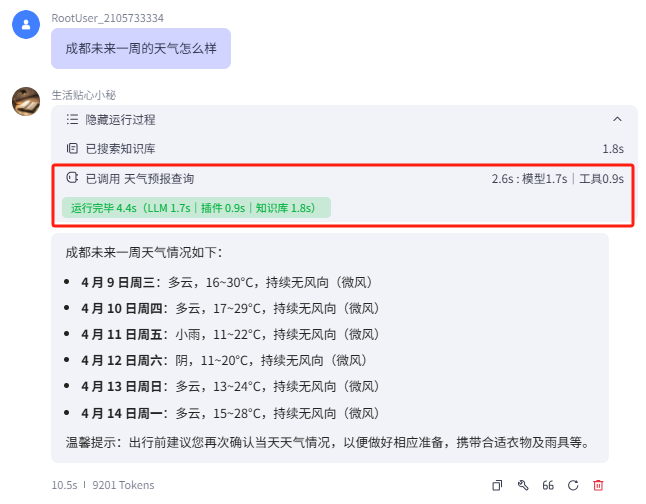Image resolution: width=646 pixels, height=504 pixels.
Task: Click the wrench debug icon
Action: (x=522, y=485)
